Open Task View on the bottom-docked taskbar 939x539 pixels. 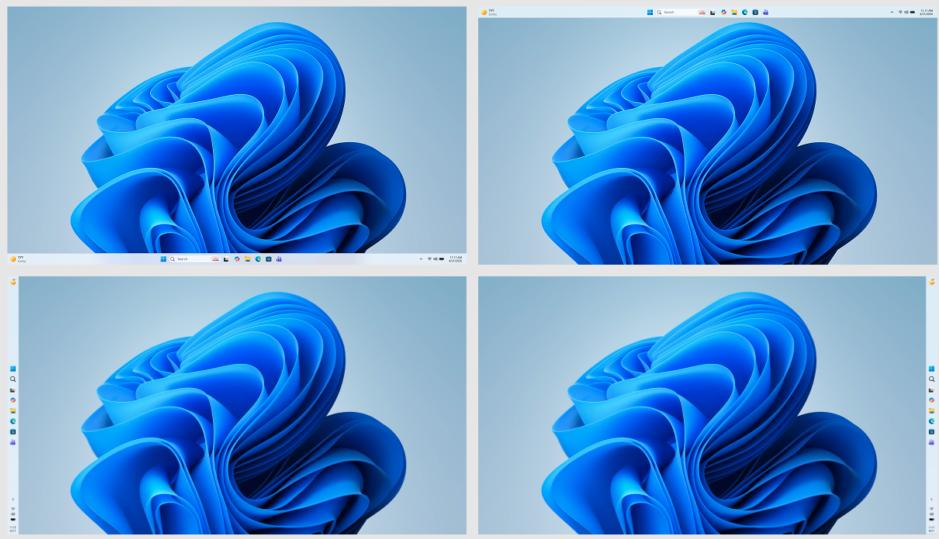(226, 259)
